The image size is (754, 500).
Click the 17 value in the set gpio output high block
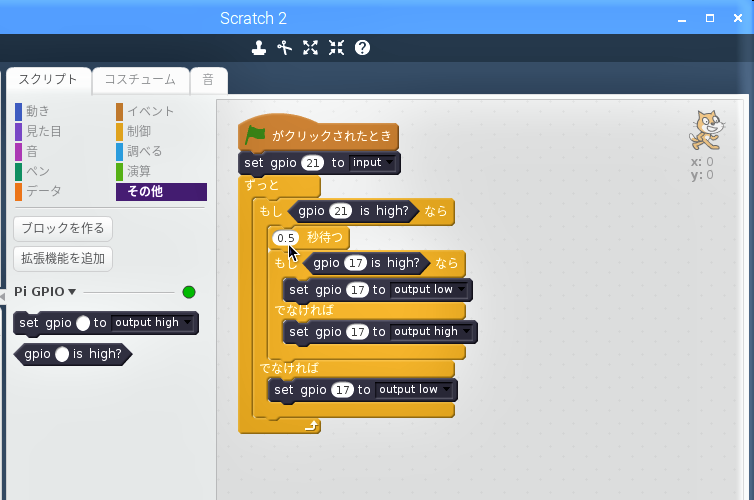tap(357, 332)
